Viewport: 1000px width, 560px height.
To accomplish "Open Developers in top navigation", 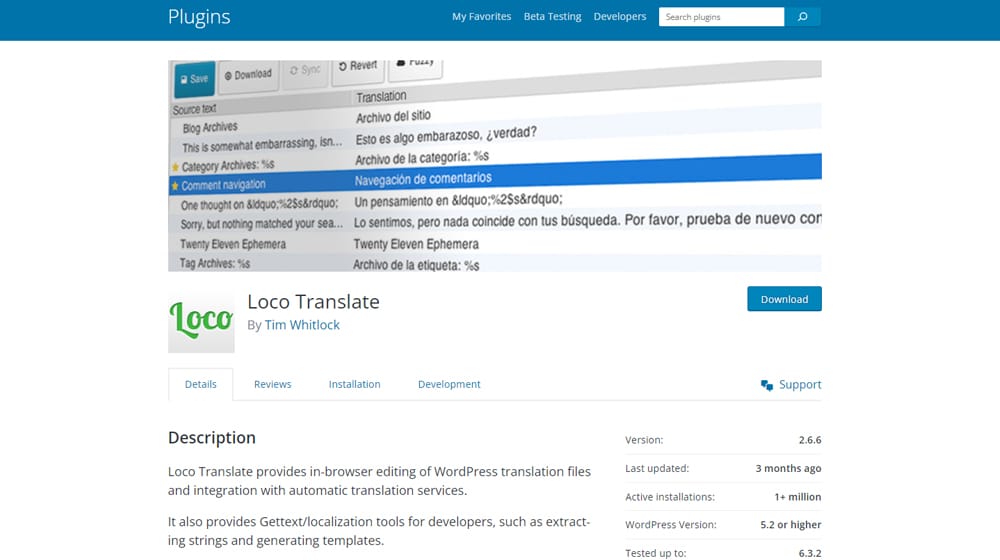I will [620, 17].
